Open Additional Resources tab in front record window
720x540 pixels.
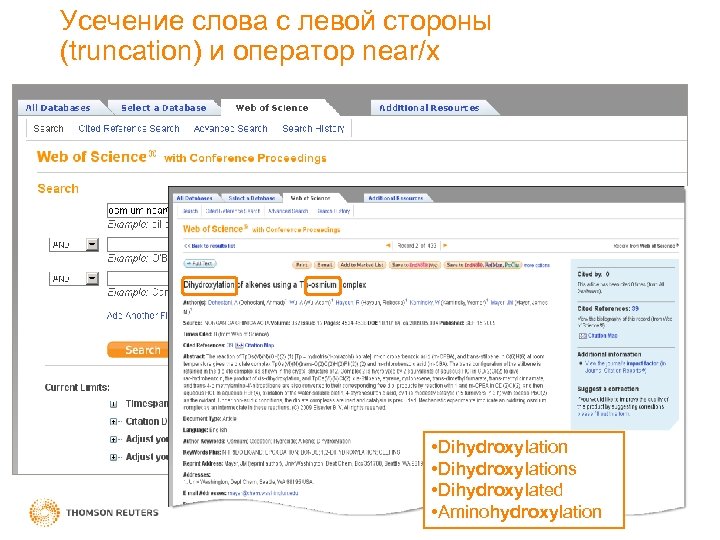tap(395, 198)
